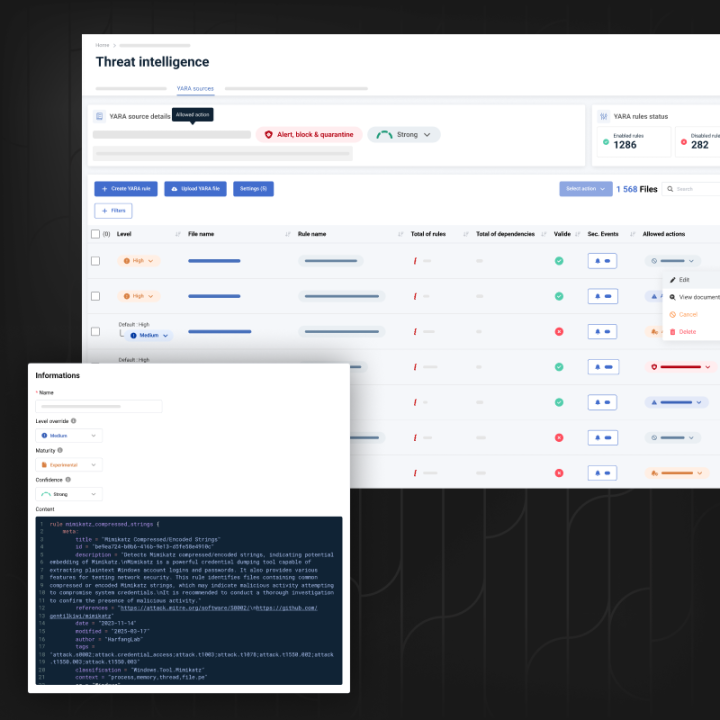Open Confidence dropdown in Informations panel
The width and height of the screenshot is (720, 720).
69,494
